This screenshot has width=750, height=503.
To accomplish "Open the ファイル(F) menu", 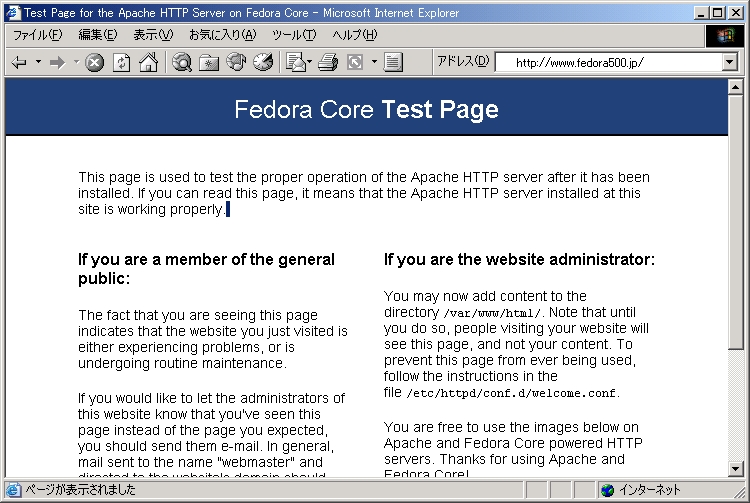I will [x=37, y=35].
